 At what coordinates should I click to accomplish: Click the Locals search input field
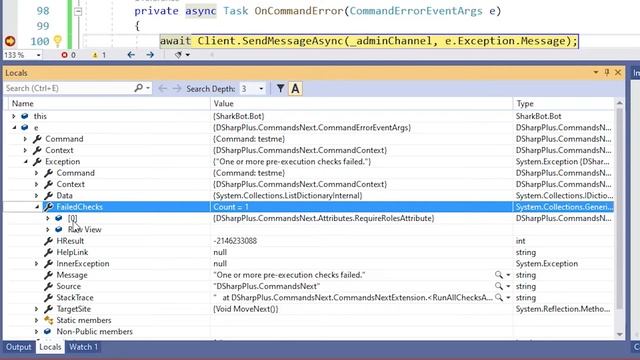pyautogui.click(x=69, y=88)
